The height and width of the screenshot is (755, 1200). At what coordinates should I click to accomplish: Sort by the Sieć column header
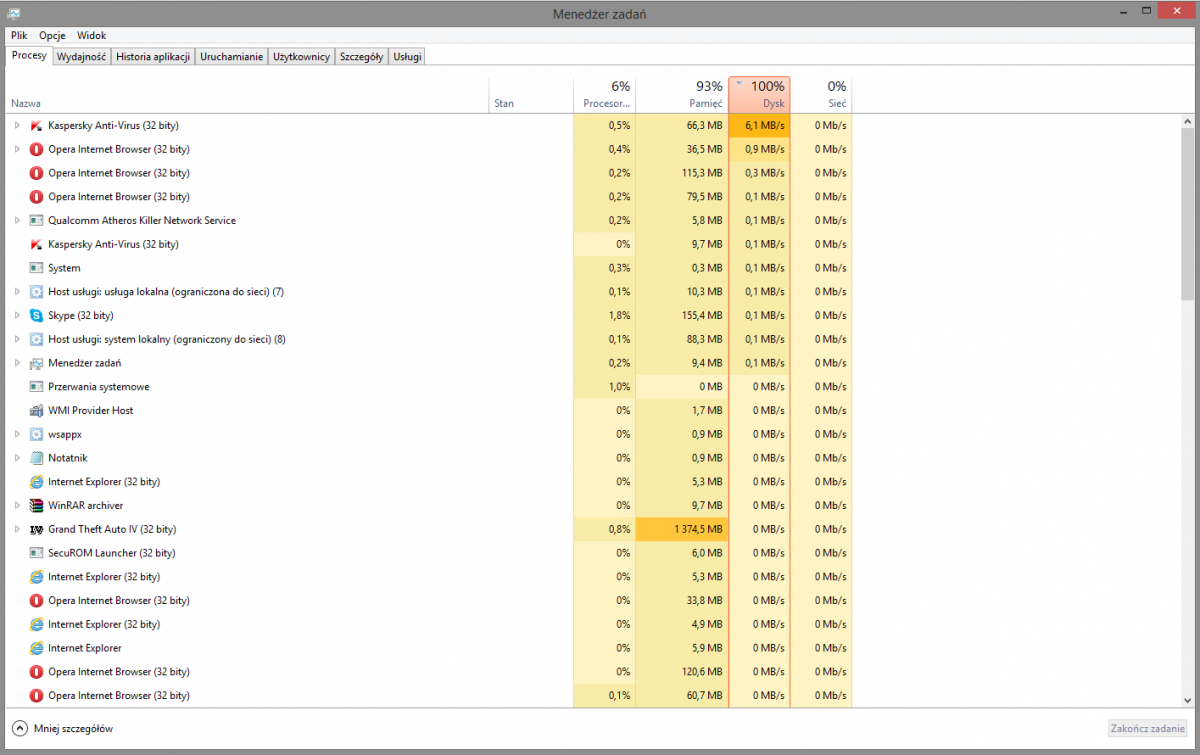(821, 95)
